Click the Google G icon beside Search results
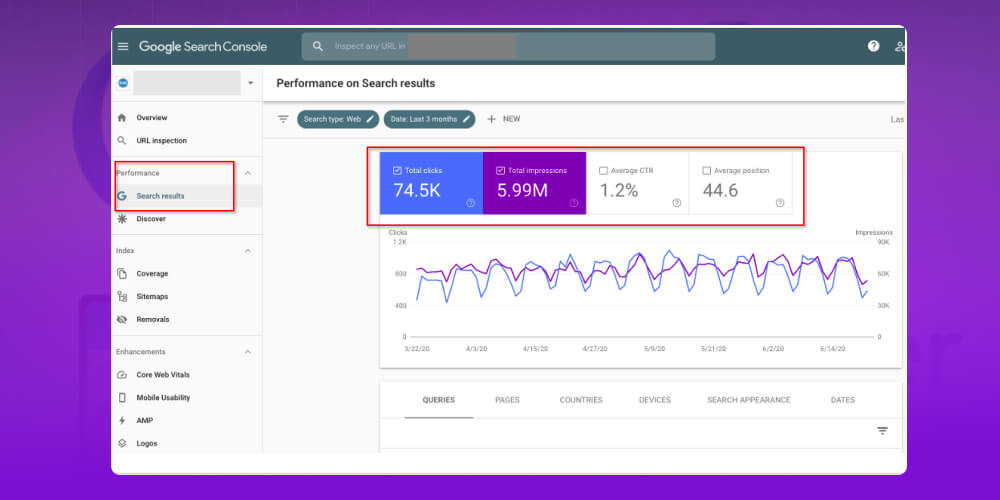The image size is (1000, 500). click(x=122, y=196)
